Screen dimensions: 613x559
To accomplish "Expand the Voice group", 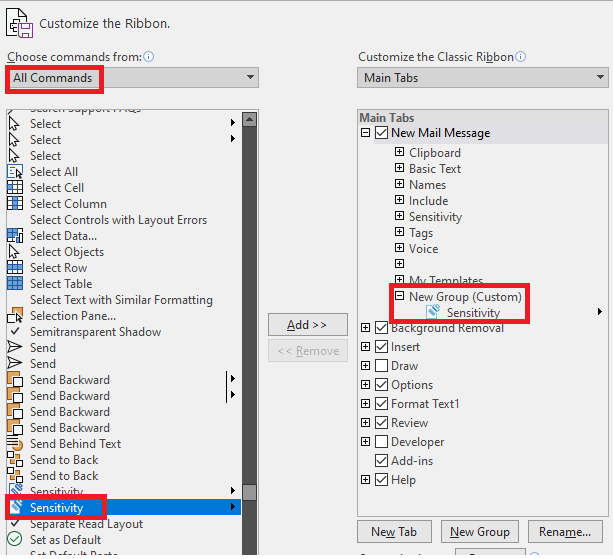I will (399, 248).
